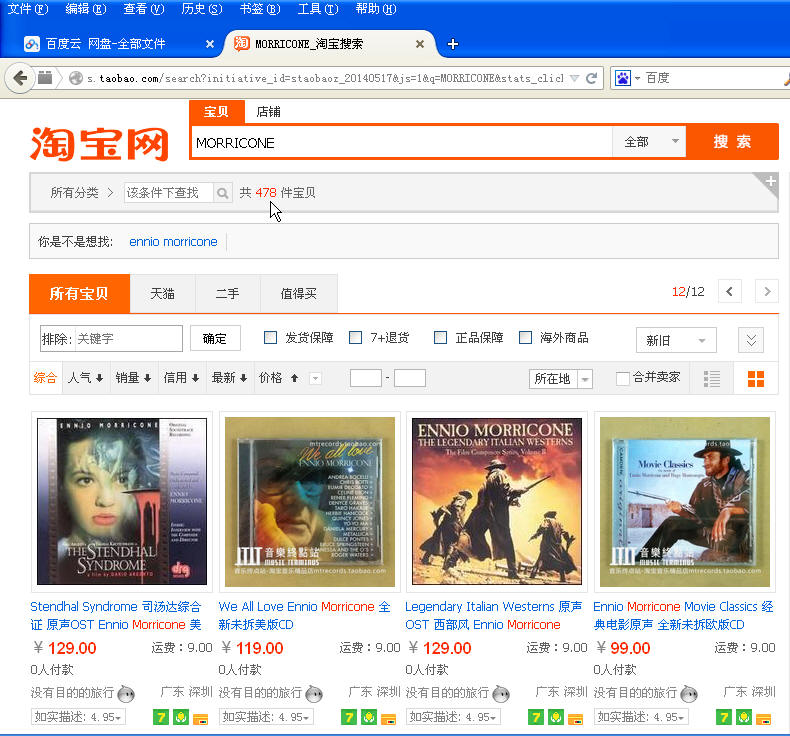790x736 pixels.
Task: Open 如实描述 4.95 dropdown under Movie Classics
Action: click(642, 717)
